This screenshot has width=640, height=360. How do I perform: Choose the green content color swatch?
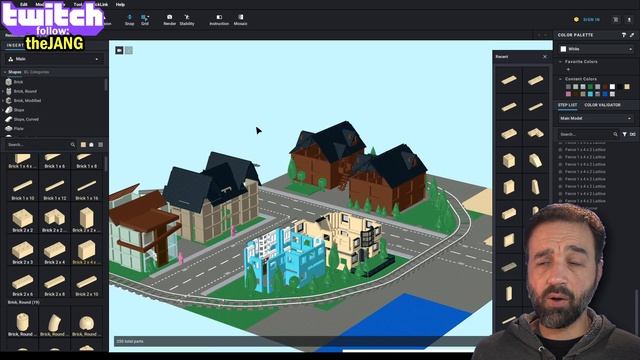[590, 87]
